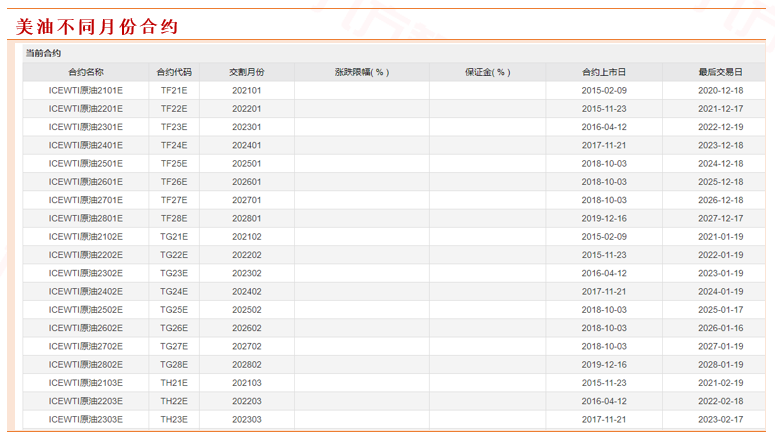Click last trading date 2028-01-19
The height and width of the screenshot is (440, 775).
click(721, 365)
